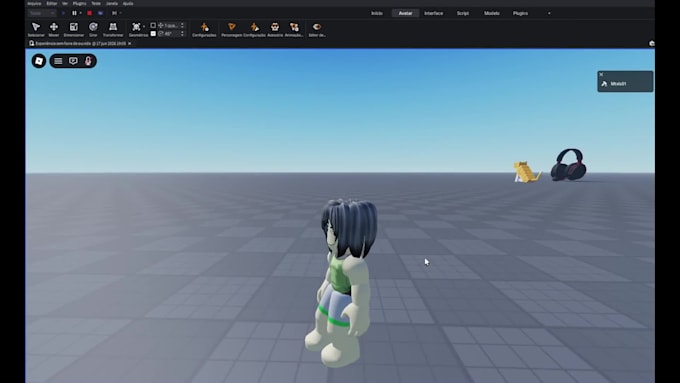Open the avatar Configurações setup tool
The image size is (680, 383).
pos(204,29)
